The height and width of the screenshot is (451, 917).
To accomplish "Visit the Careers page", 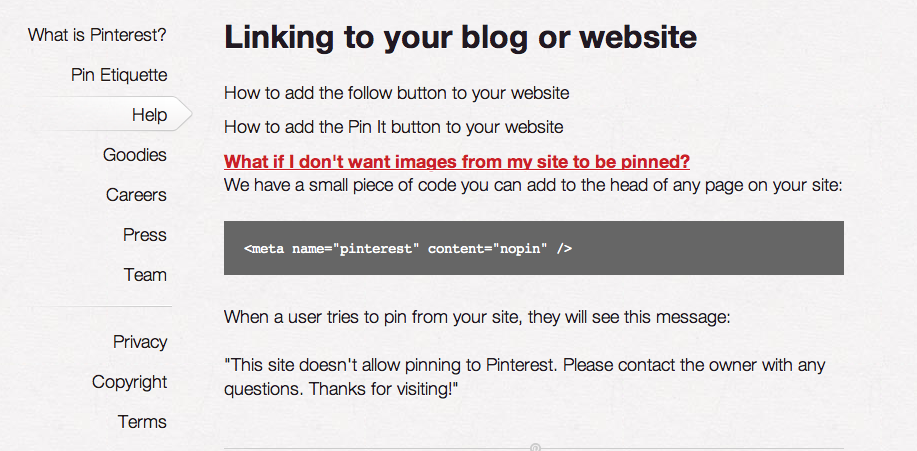I will point(136,195).
